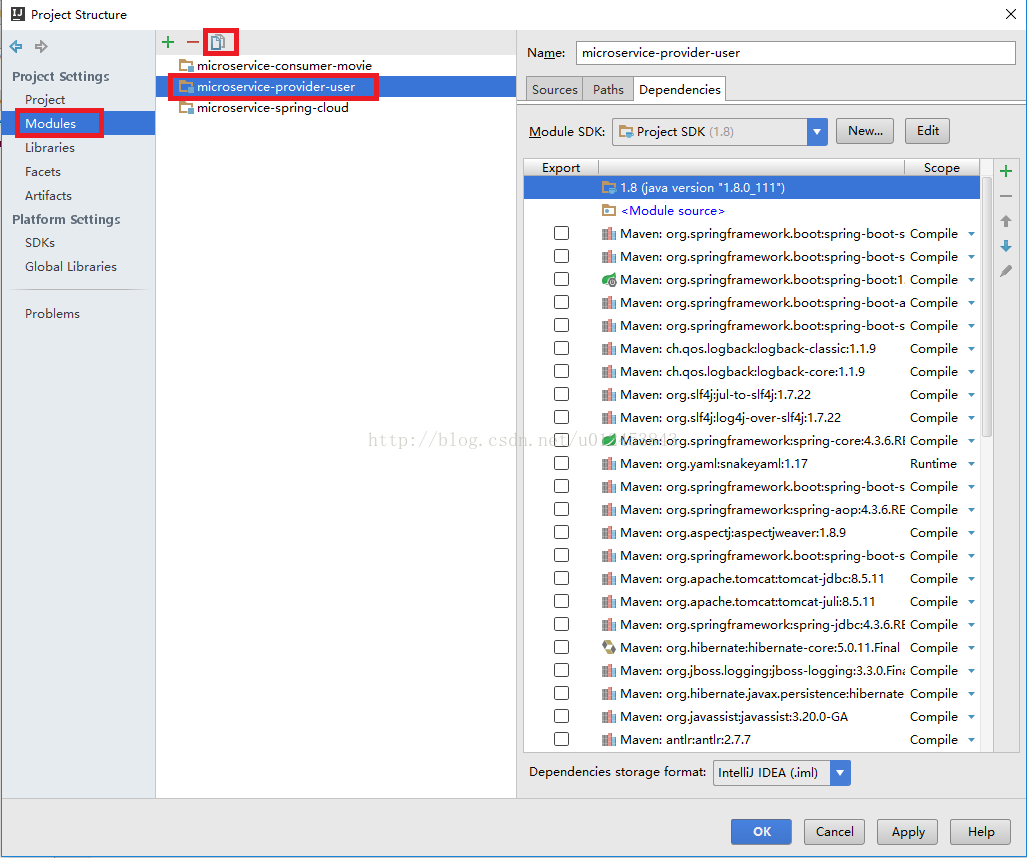Move dependency up with up arrow

[1006, 221]
